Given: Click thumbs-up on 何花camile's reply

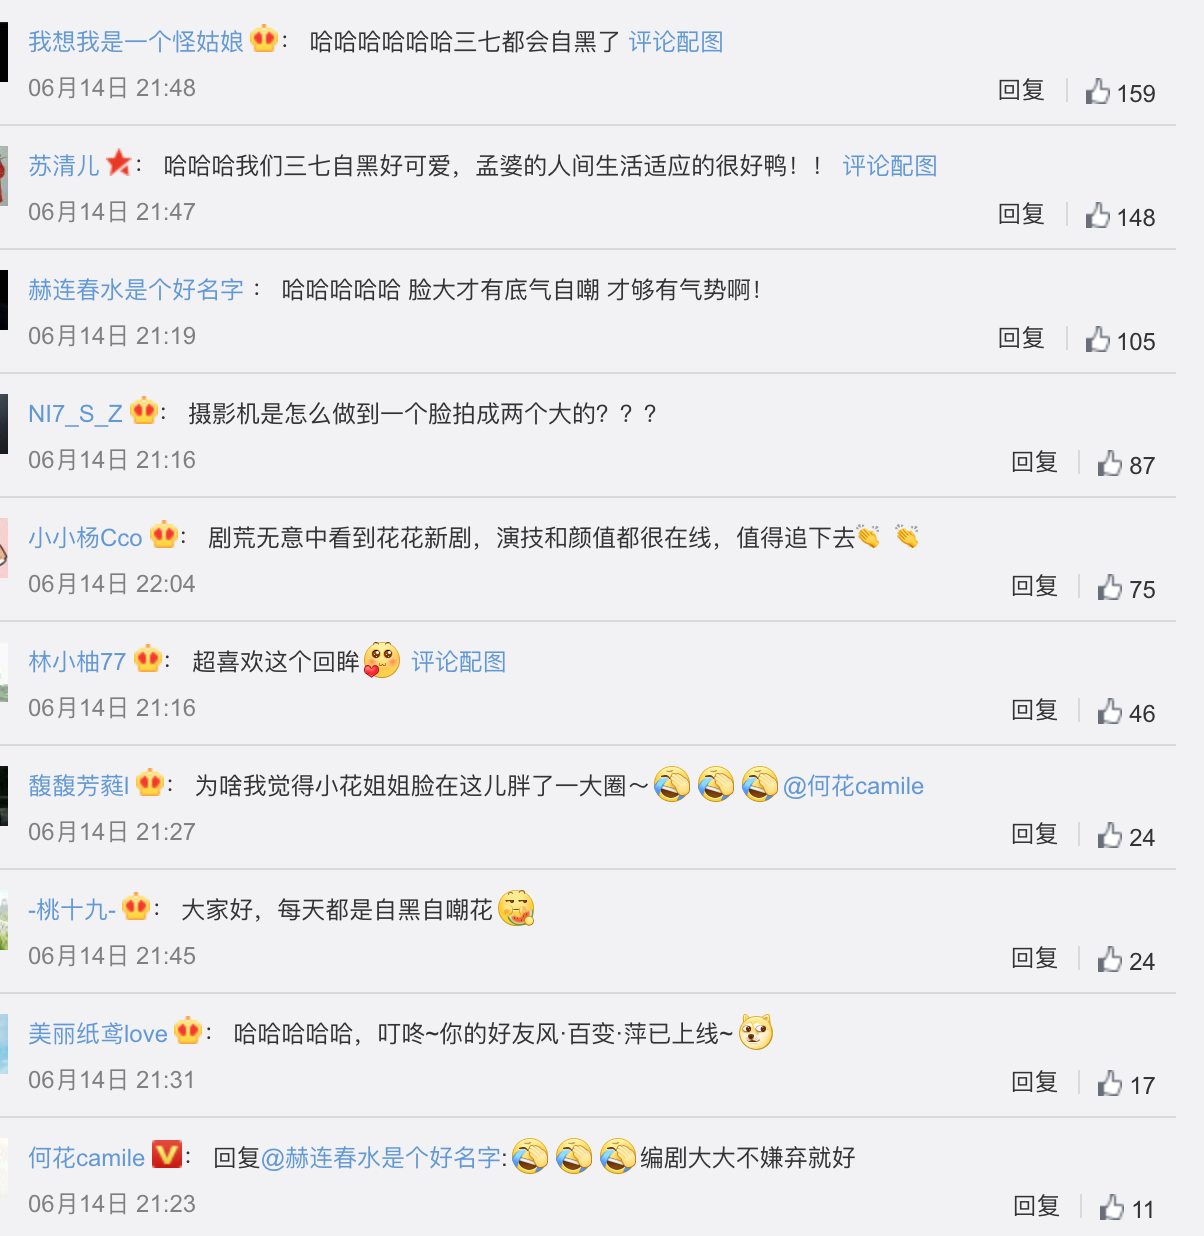Looking at the screenshot, I should point(1112,1207).
